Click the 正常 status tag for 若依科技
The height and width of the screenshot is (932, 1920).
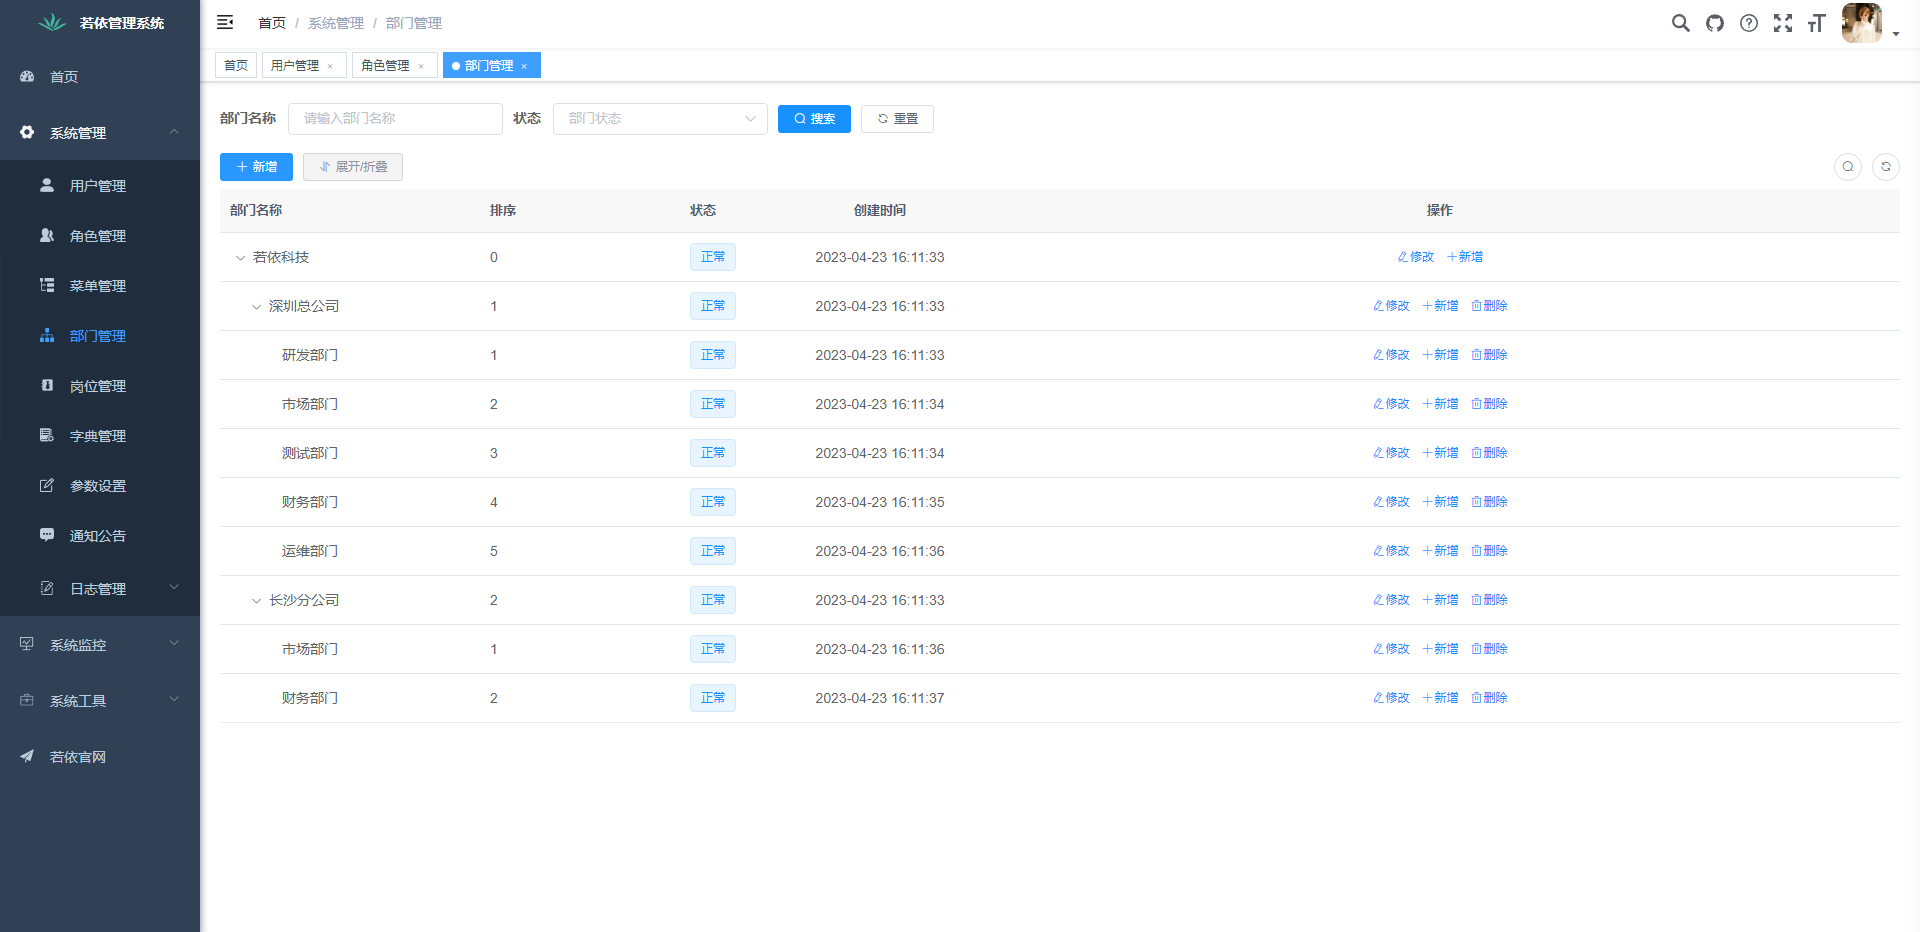713,257
